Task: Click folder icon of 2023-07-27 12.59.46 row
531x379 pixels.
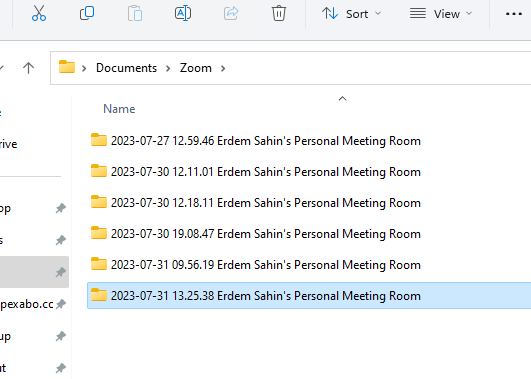Action: coord(99,140)
